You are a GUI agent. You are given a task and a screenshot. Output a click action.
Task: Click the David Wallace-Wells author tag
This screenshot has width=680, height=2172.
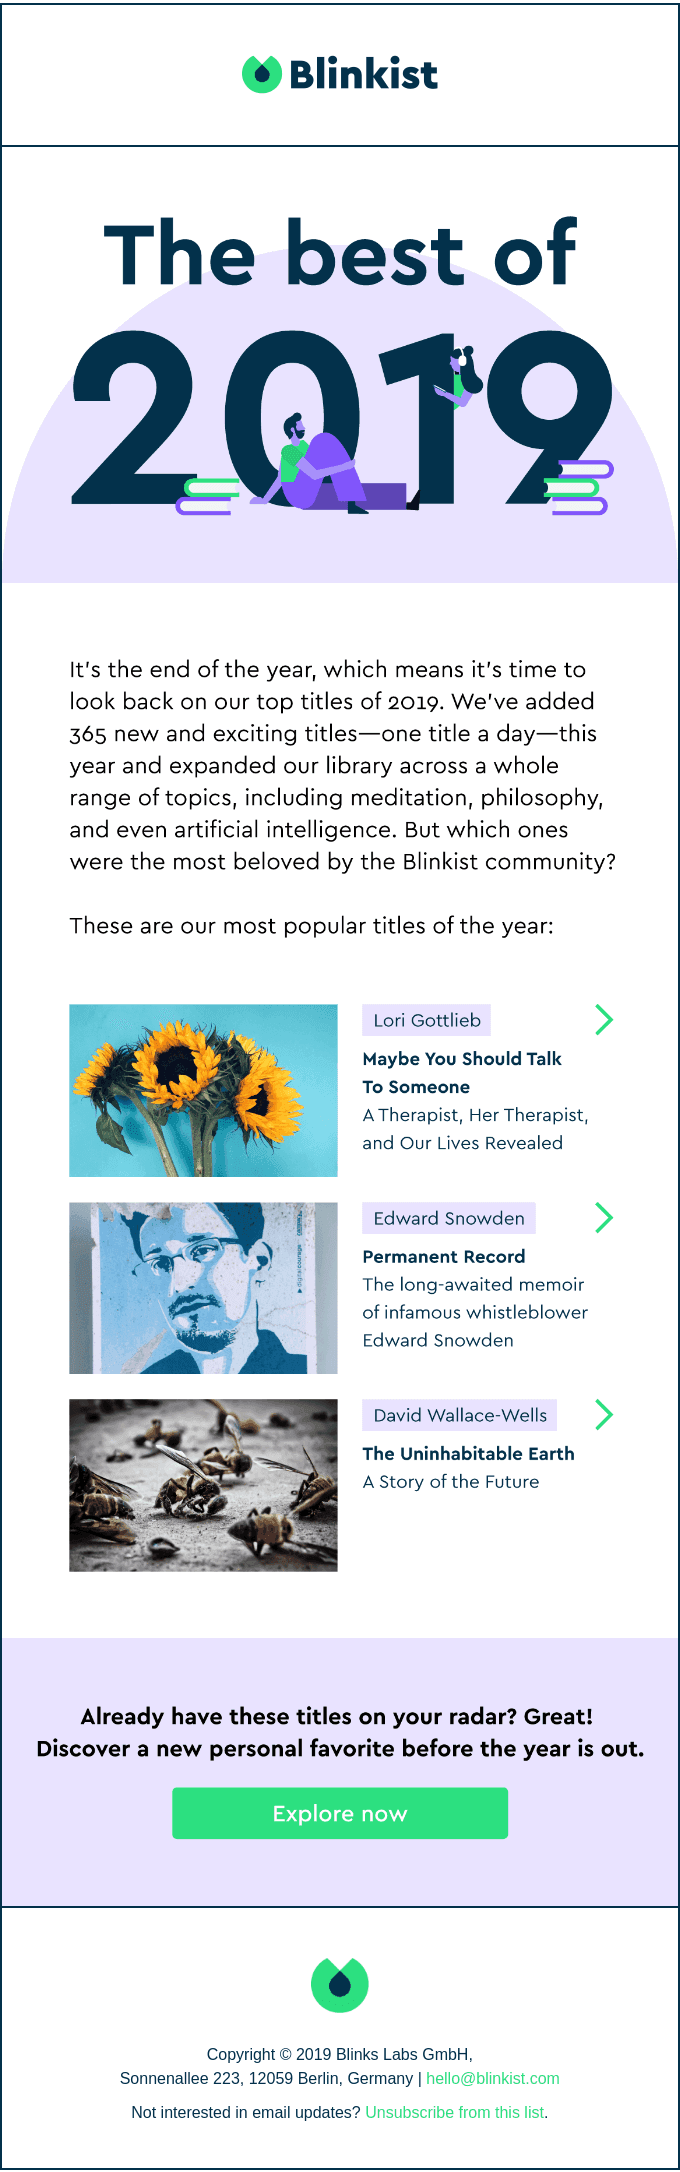coord(460,1415)
